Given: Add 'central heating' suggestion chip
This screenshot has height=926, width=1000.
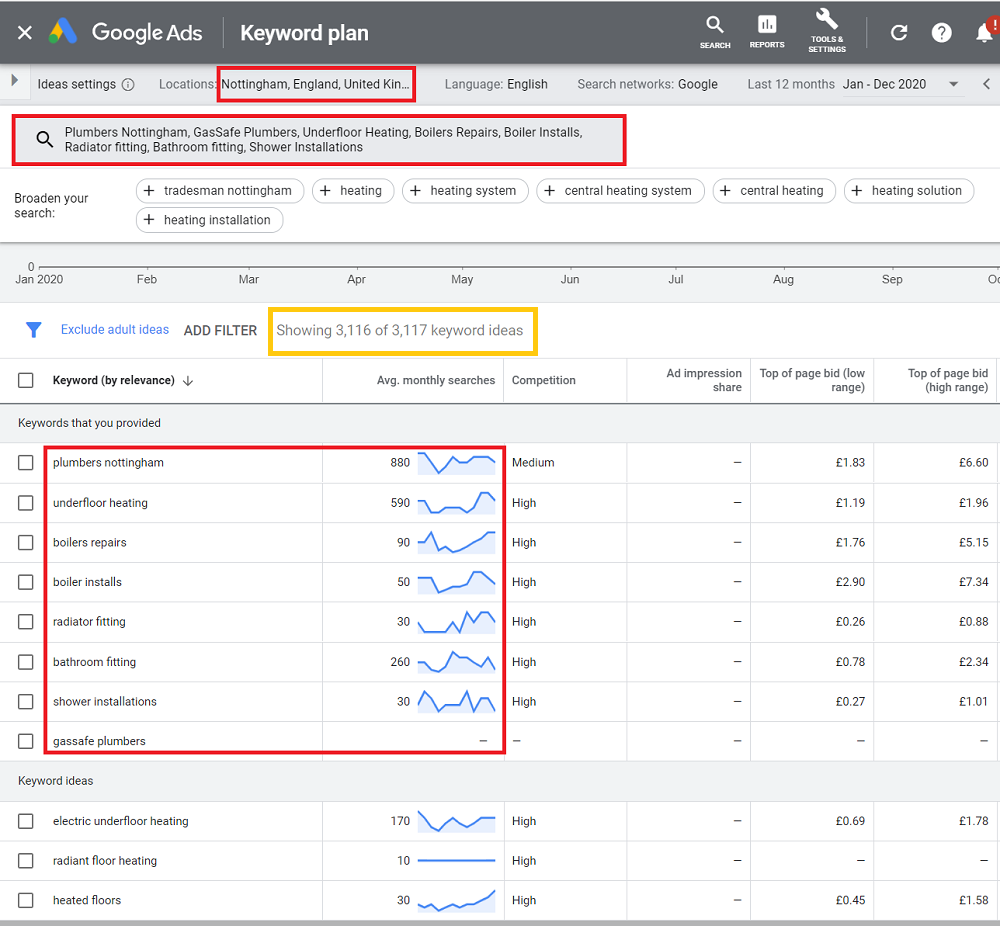Looking at the screenshot, I should pos(774,191).
